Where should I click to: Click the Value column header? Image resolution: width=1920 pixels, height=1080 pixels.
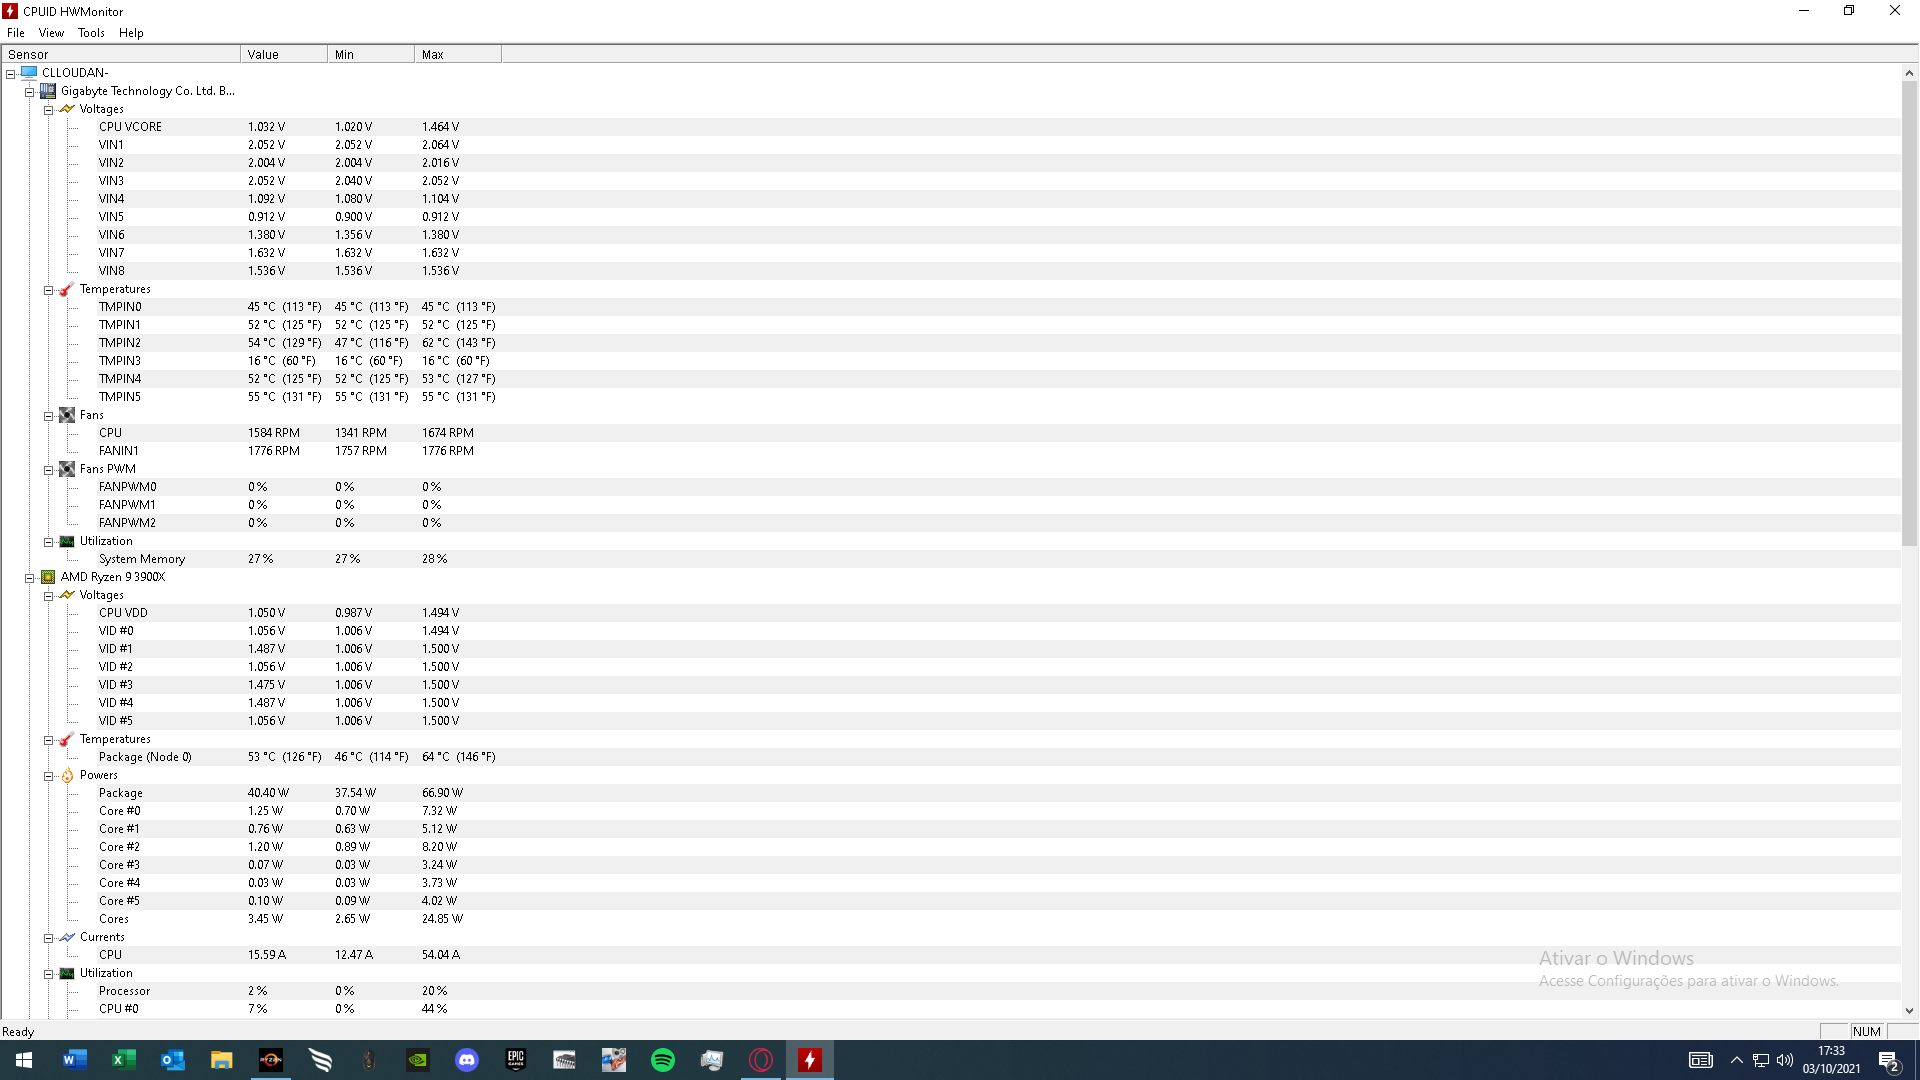(284, 54)
